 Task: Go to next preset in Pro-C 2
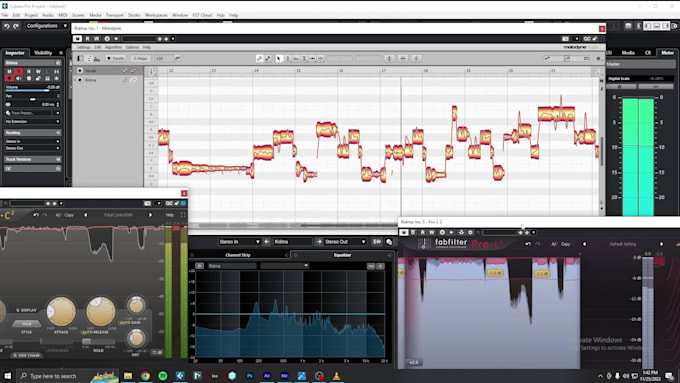[150, 215]
